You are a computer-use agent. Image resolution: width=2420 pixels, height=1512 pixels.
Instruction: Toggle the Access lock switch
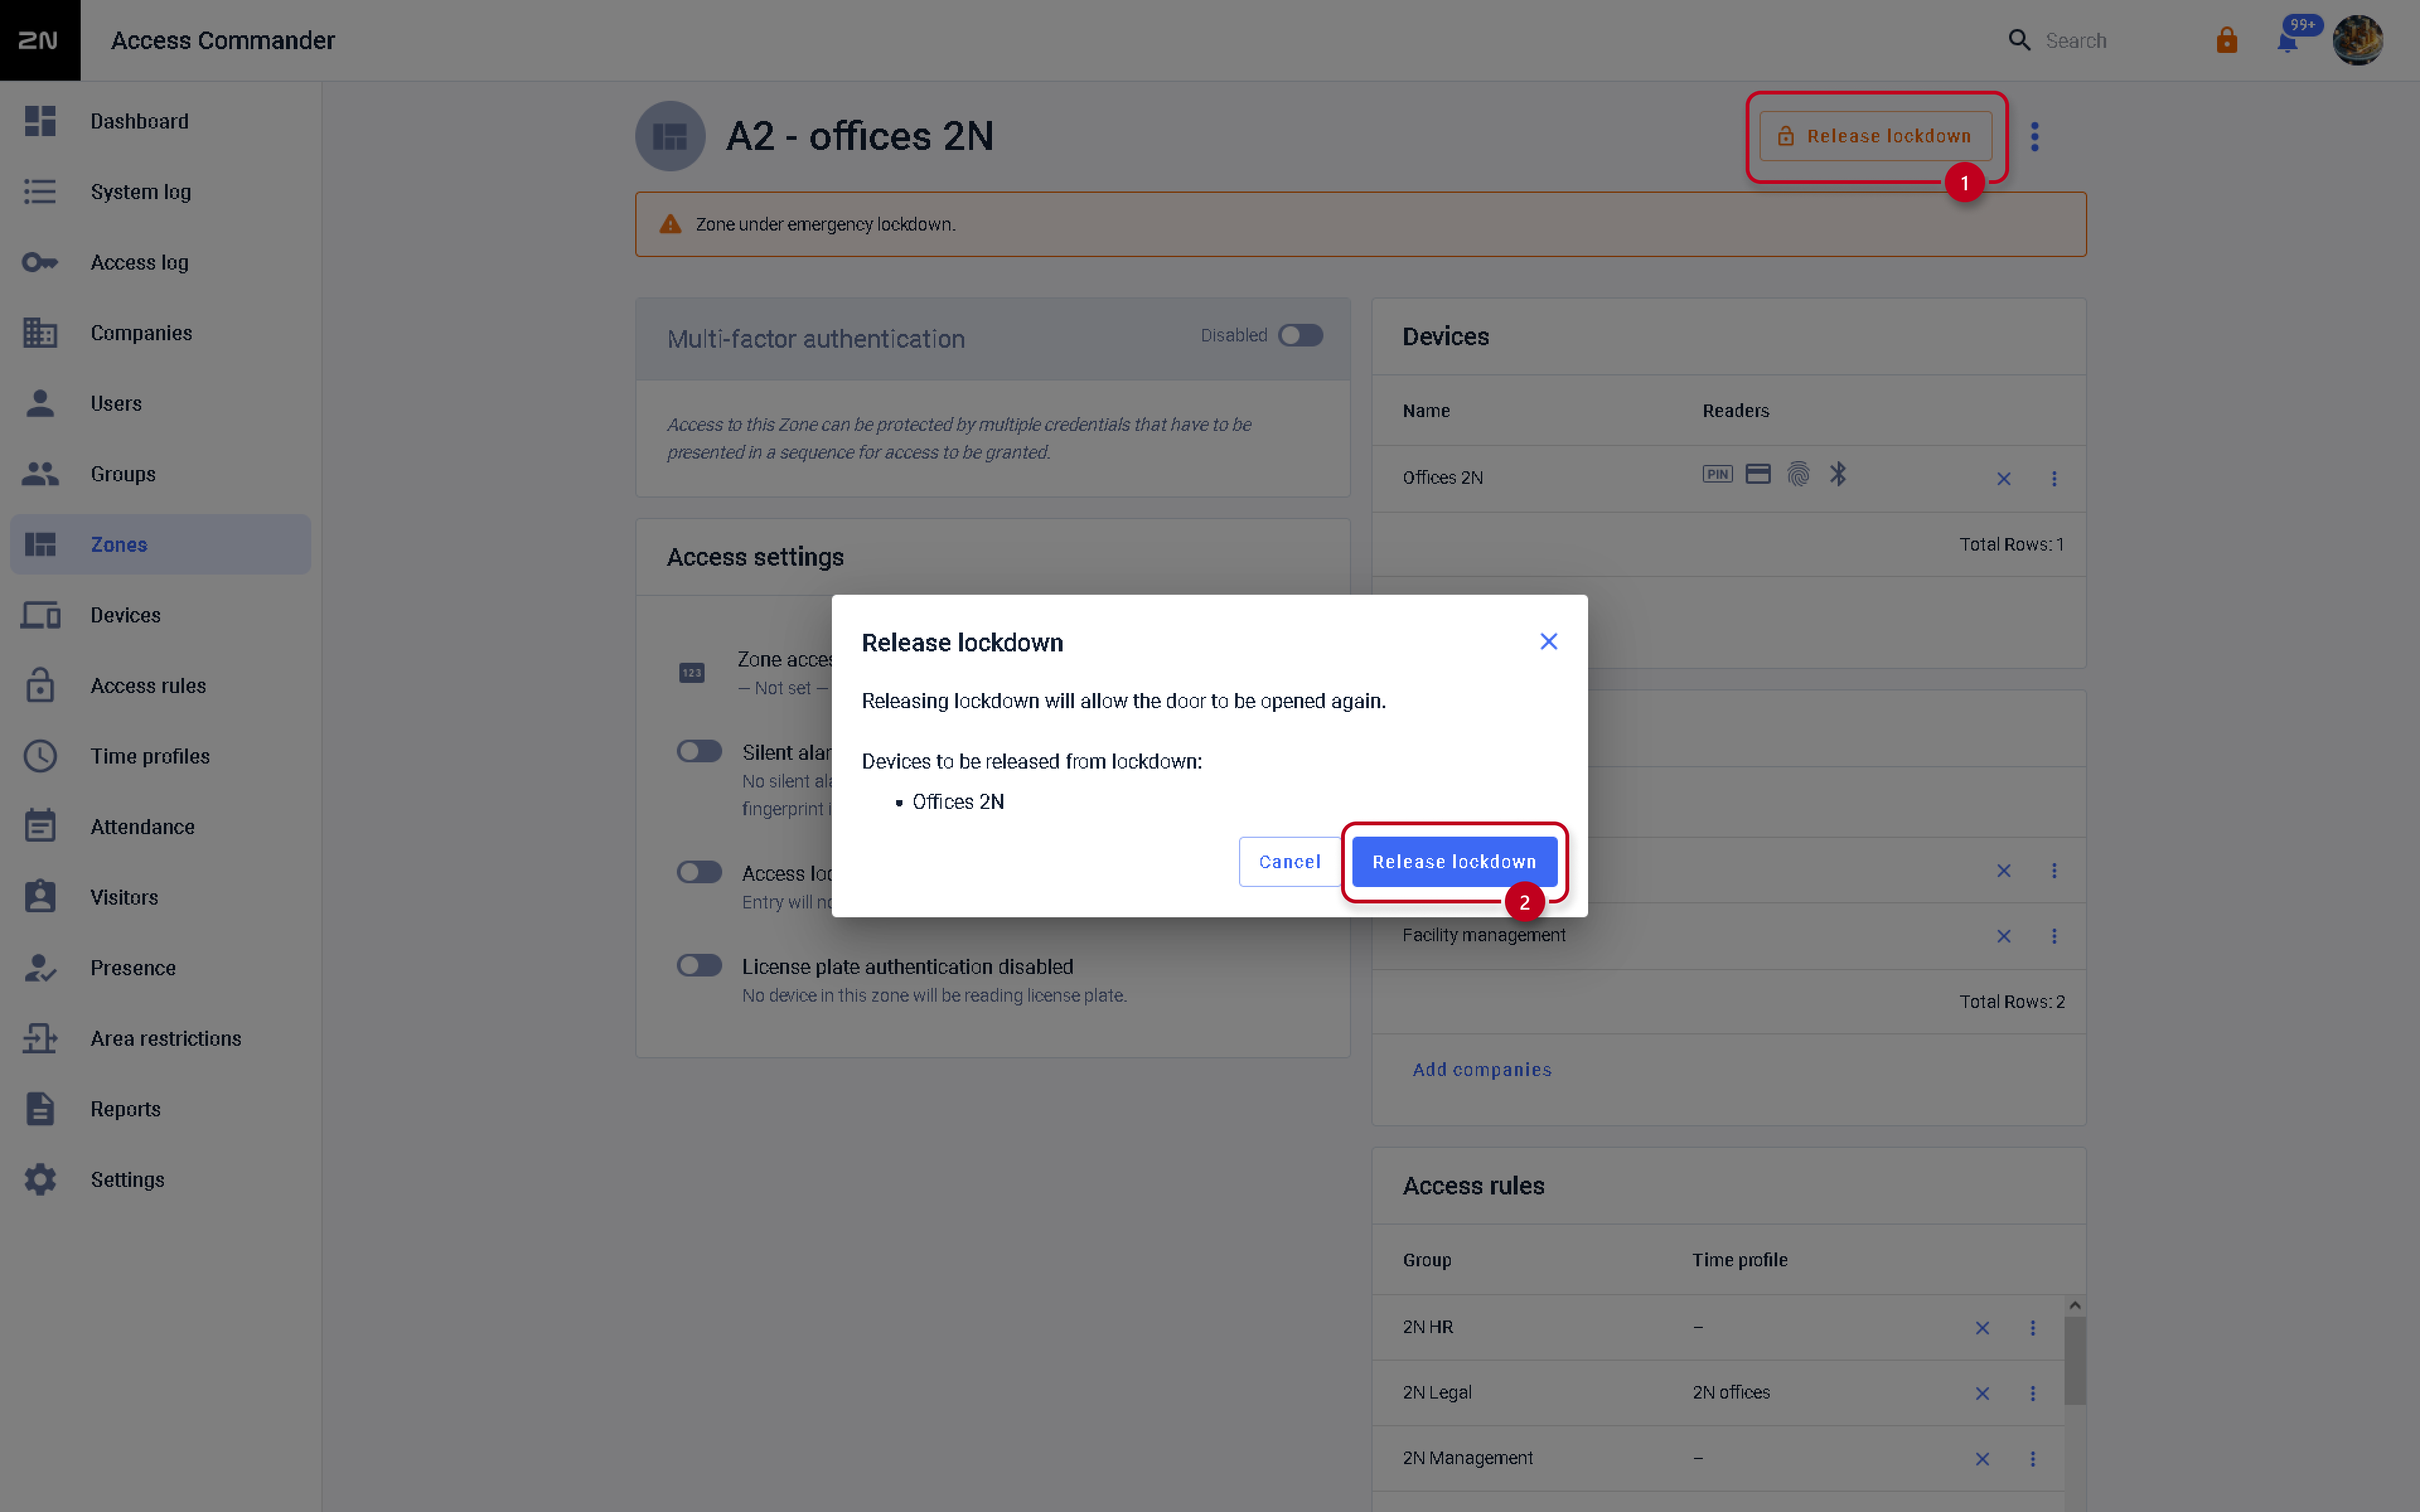coord(699,872)
